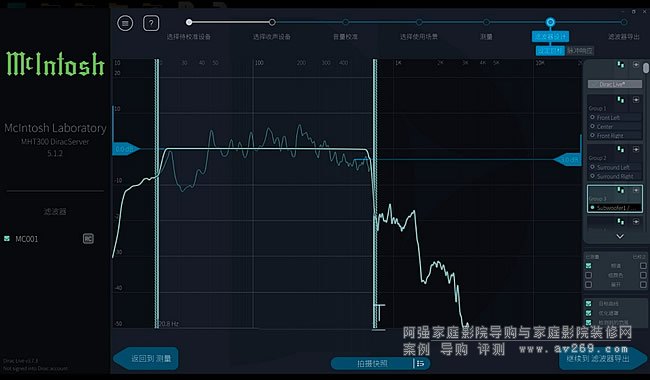
Task: Click the Group 1 load arrow icon
Action: click(x=636, y=100)
